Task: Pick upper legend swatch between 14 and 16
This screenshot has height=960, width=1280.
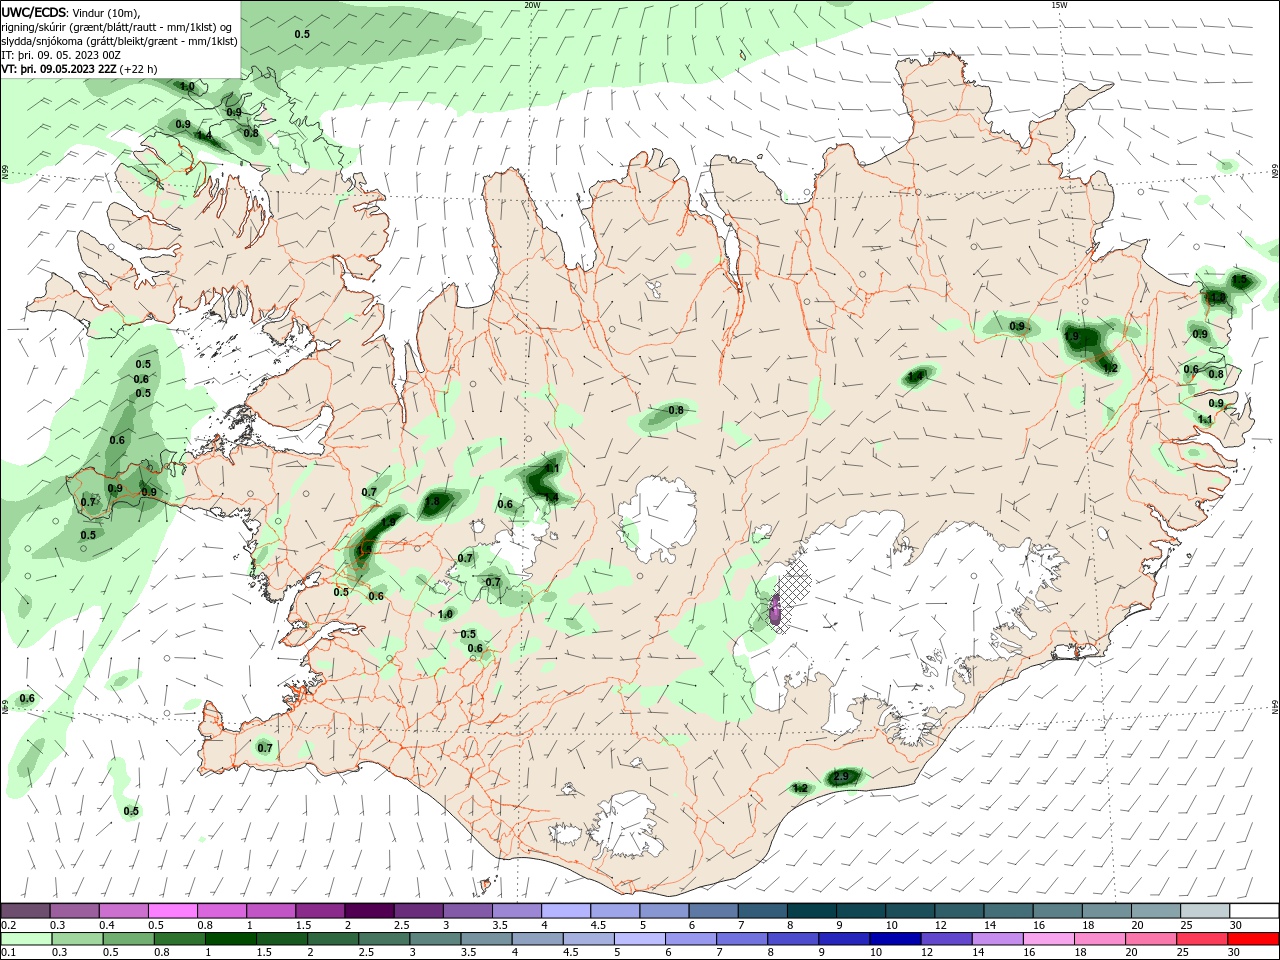Action: tap(1006, 910)
